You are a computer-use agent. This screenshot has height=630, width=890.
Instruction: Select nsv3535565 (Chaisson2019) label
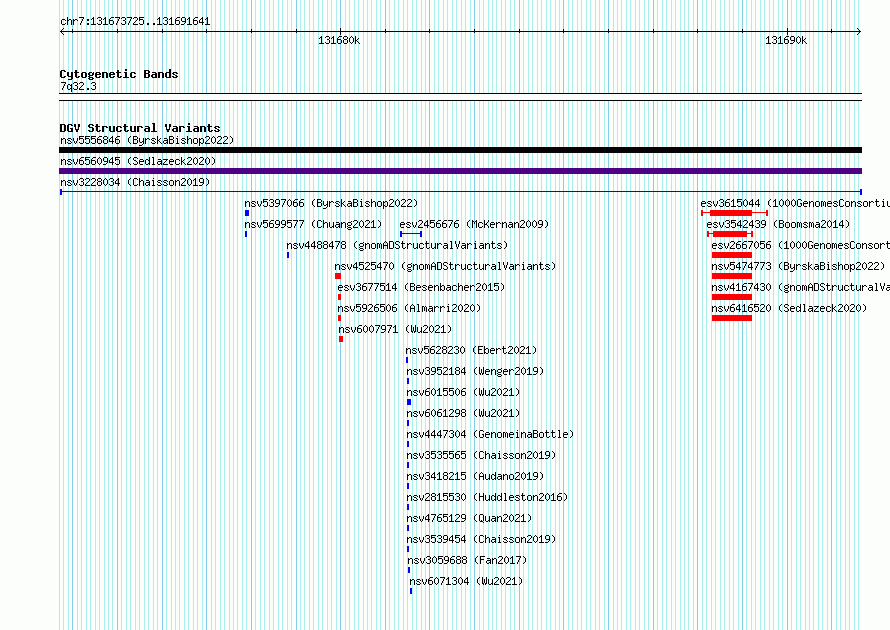[x=481, y=455]
